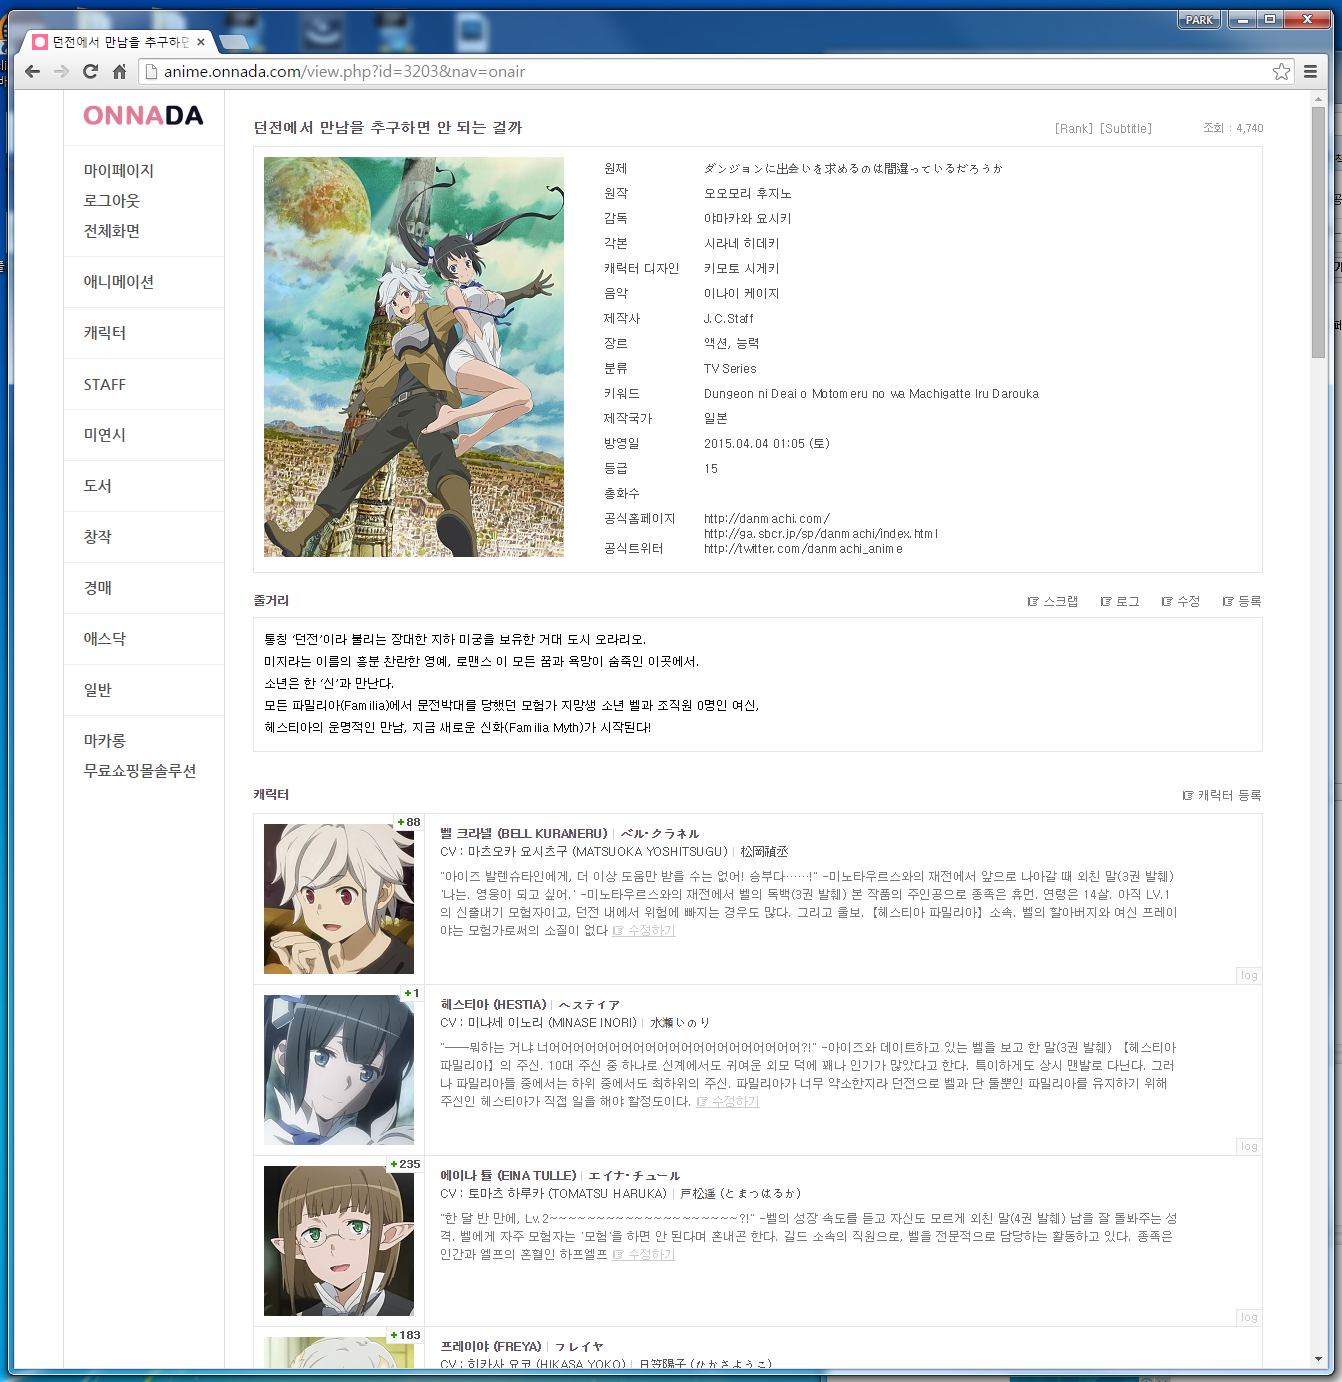Select 애니메이션 from the sidebar menu
The image size is (1342, 1382).
pyautogui.click(x=119, y=282)
